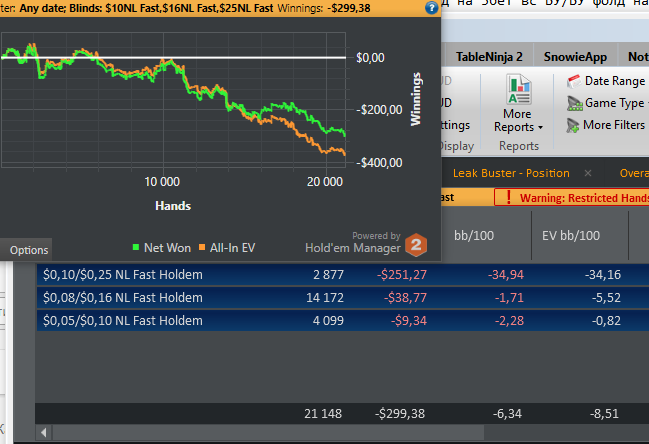Click the 14 172 hands value

click(325, 298)
